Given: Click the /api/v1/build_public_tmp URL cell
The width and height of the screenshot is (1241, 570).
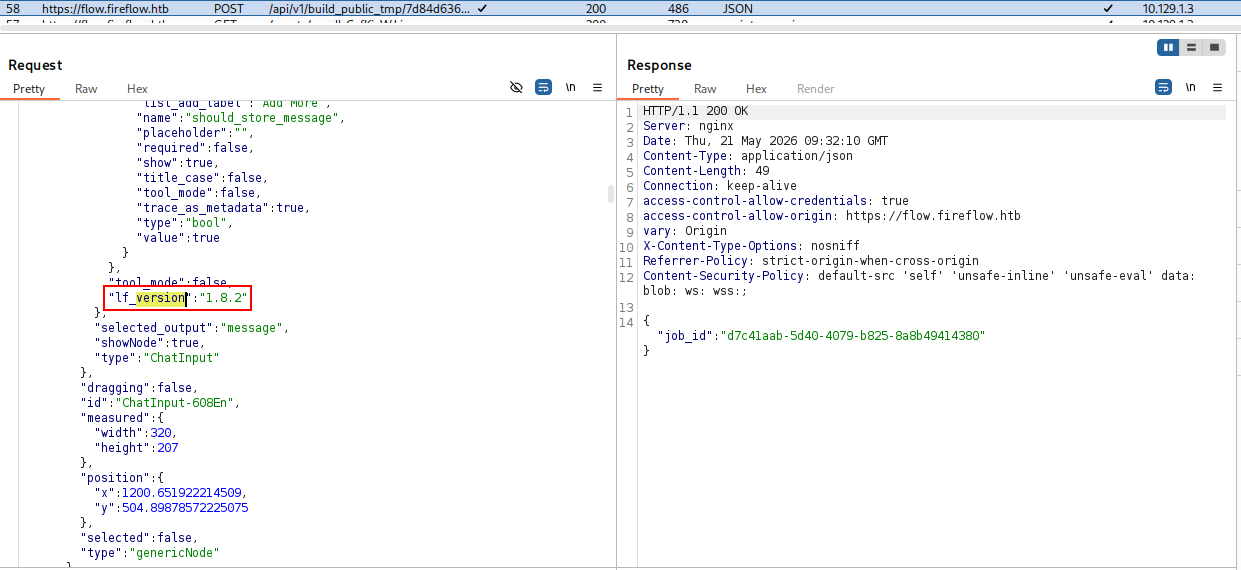Looking at the screenshot, I should coord(369,8).
